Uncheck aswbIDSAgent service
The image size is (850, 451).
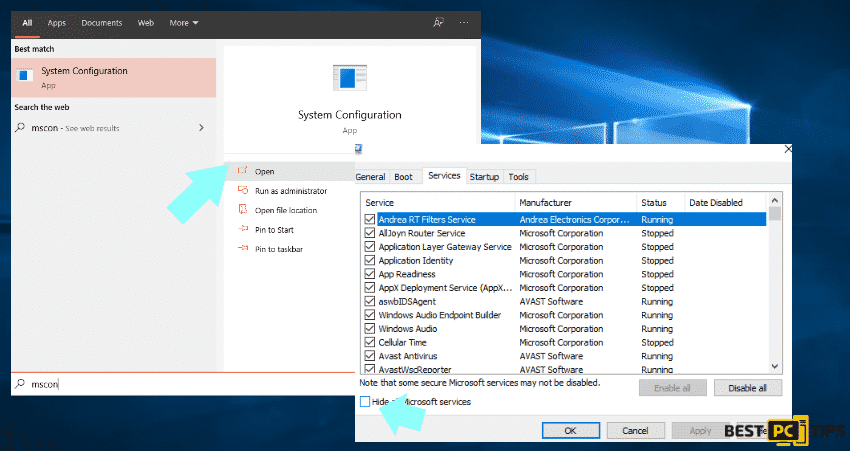(370, 301)
